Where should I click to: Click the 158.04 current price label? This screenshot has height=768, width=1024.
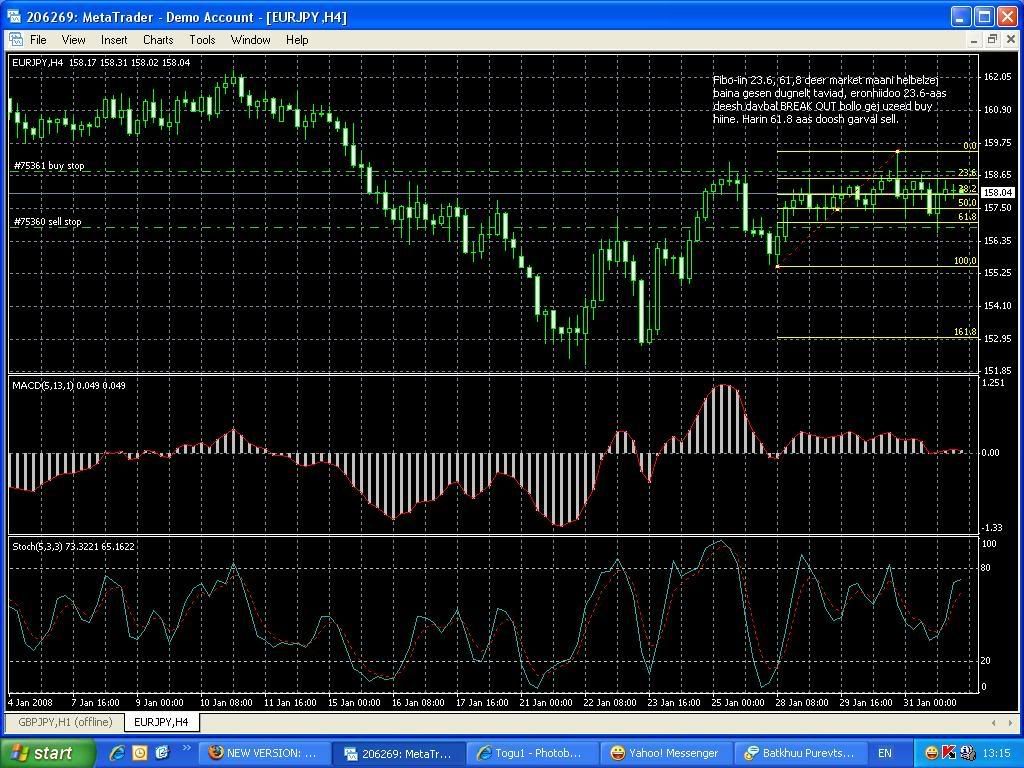click(997, 192)
